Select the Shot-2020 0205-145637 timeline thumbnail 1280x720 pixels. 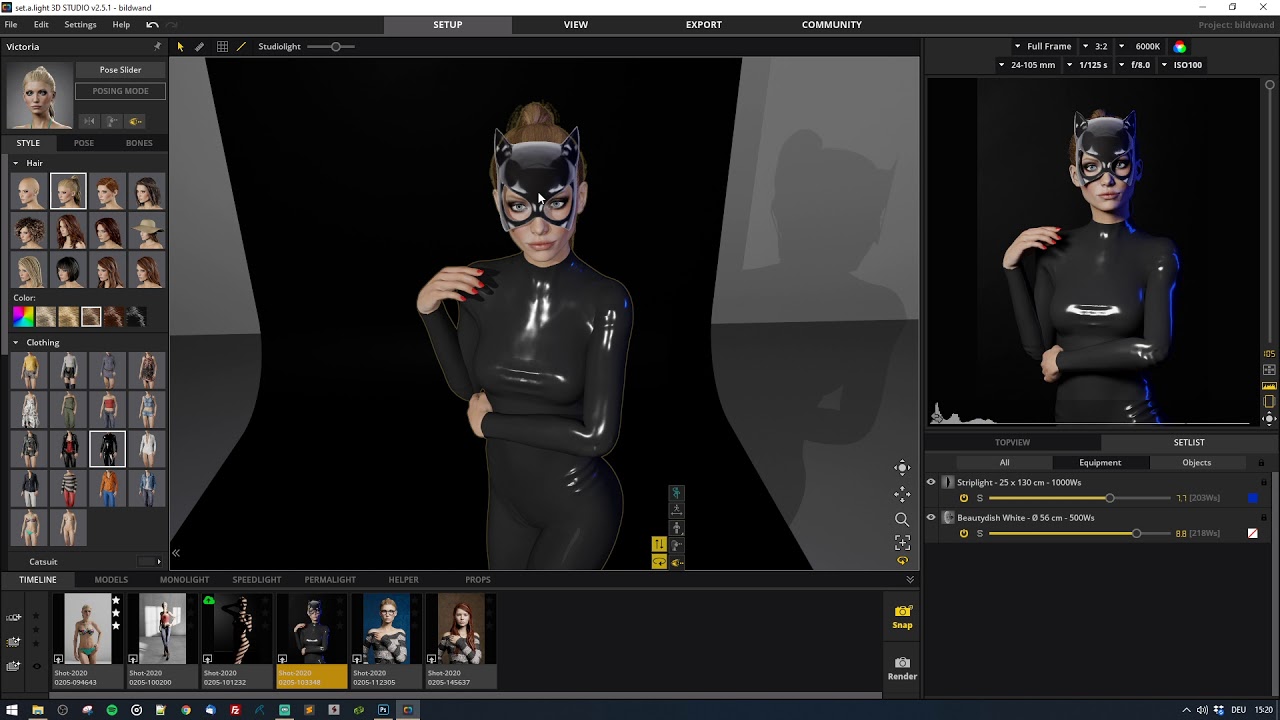tap(460, 640)
